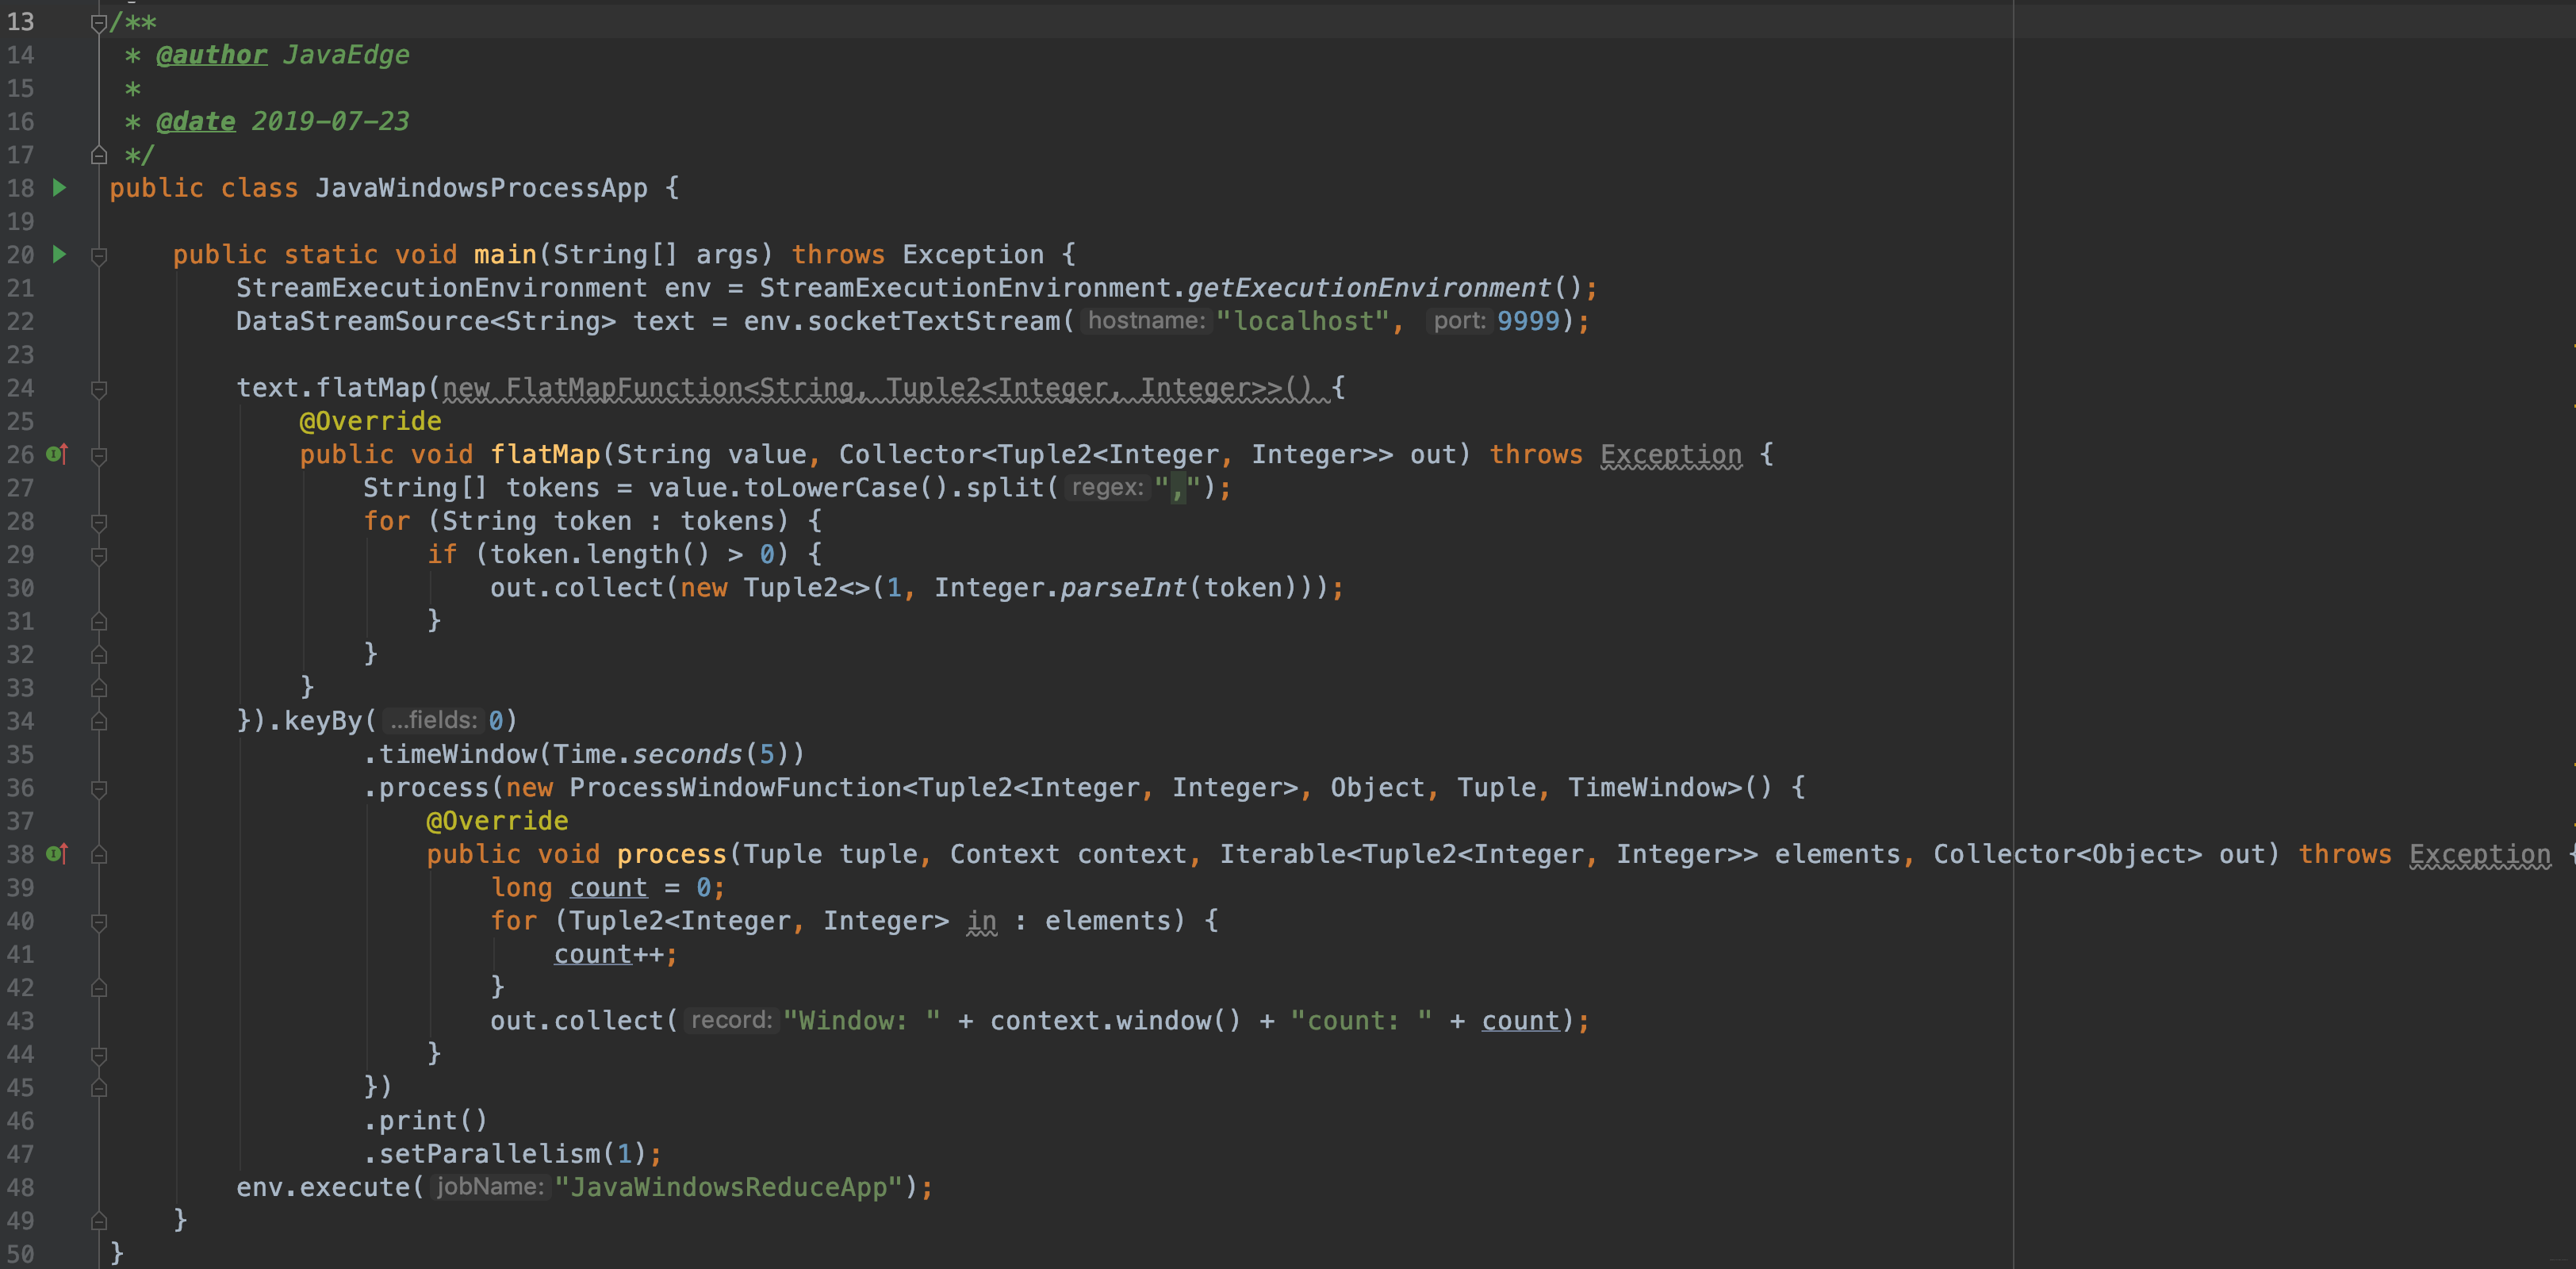This screenshot has width=2576, height=1269.
Task: Click the regex: inlay hint on line 27
Action: click(x=1107, y=487)
